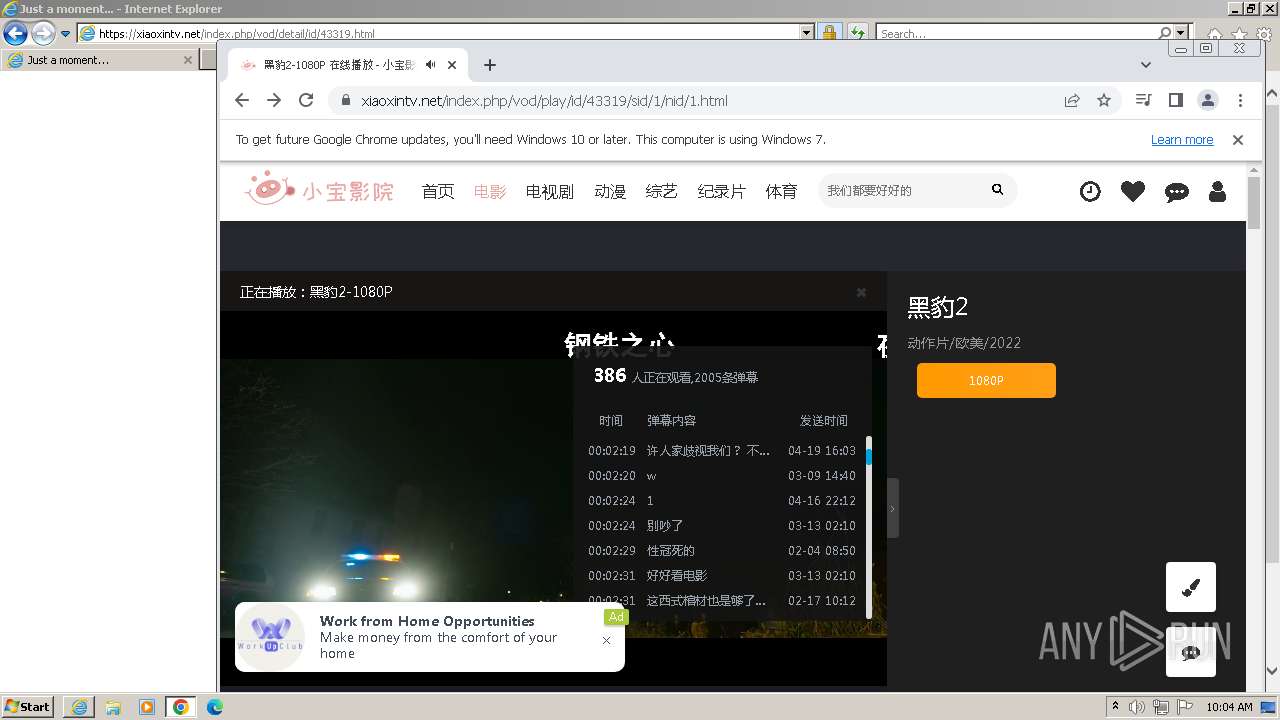Expand the IE search provider dropdown
Viewport: 1280px width, 720px height.
[x=1181, y=33]
